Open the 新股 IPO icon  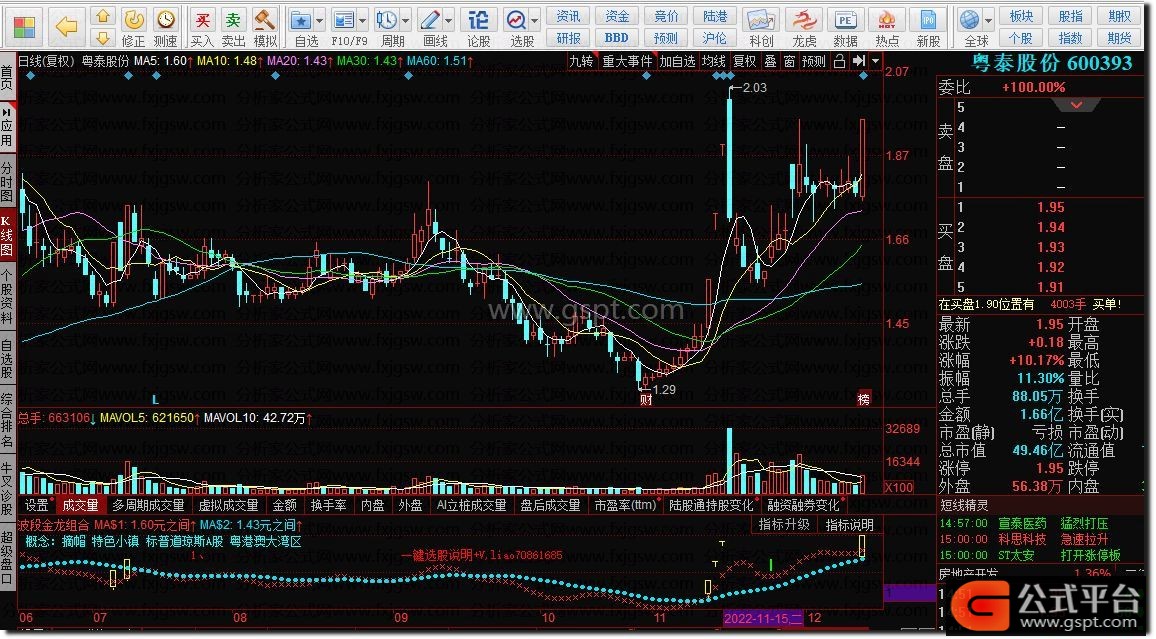[928, 27]
